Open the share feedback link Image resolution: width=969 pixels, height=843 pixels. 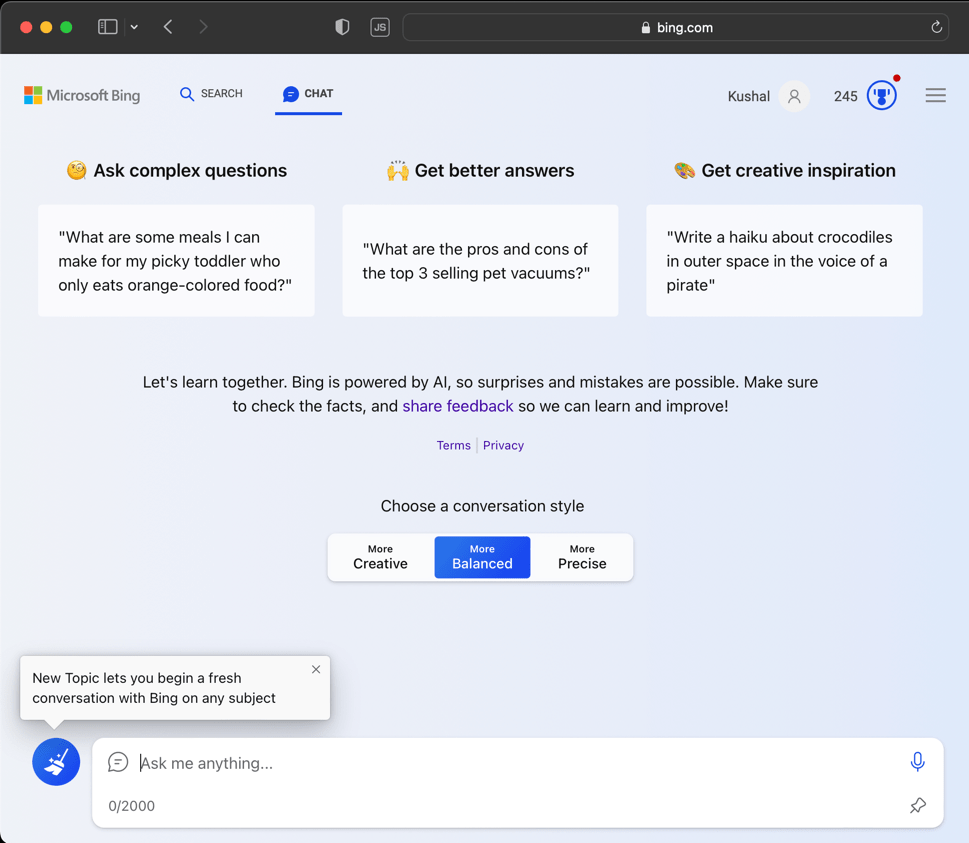click(457, 406)
